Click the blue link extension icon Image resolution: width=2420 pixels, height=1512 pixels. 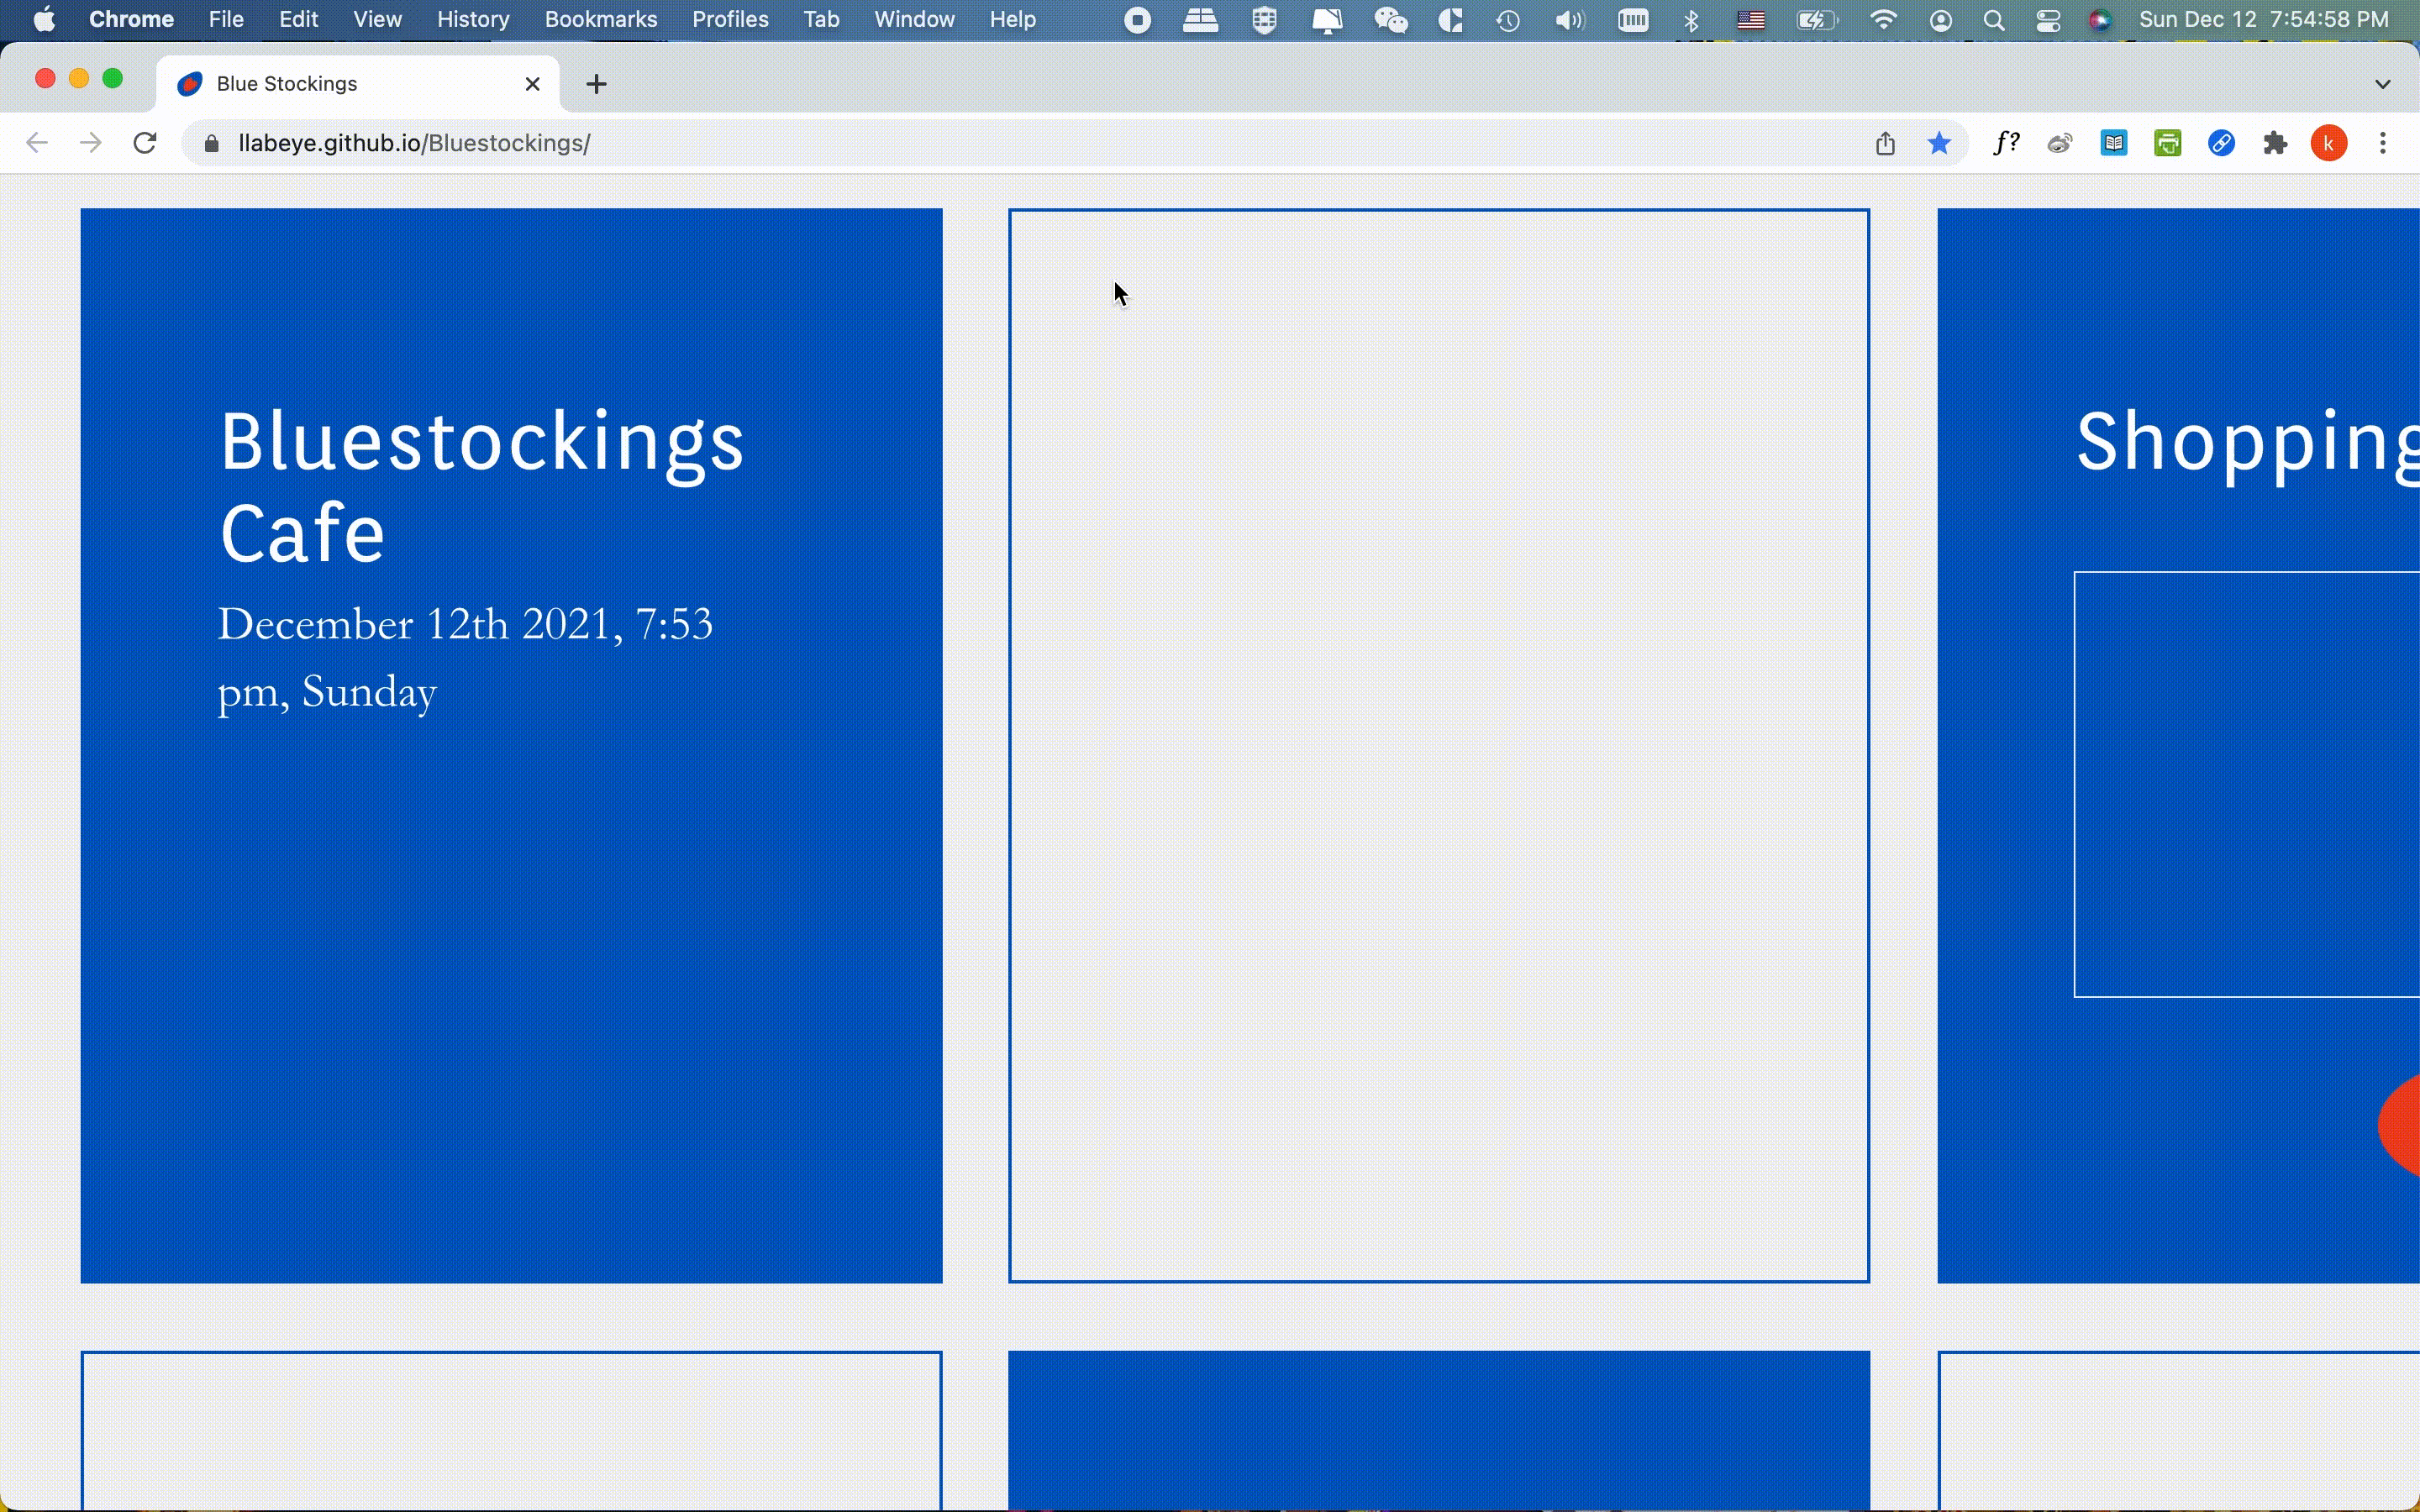pyautogui.click(x=2221, y=143)
